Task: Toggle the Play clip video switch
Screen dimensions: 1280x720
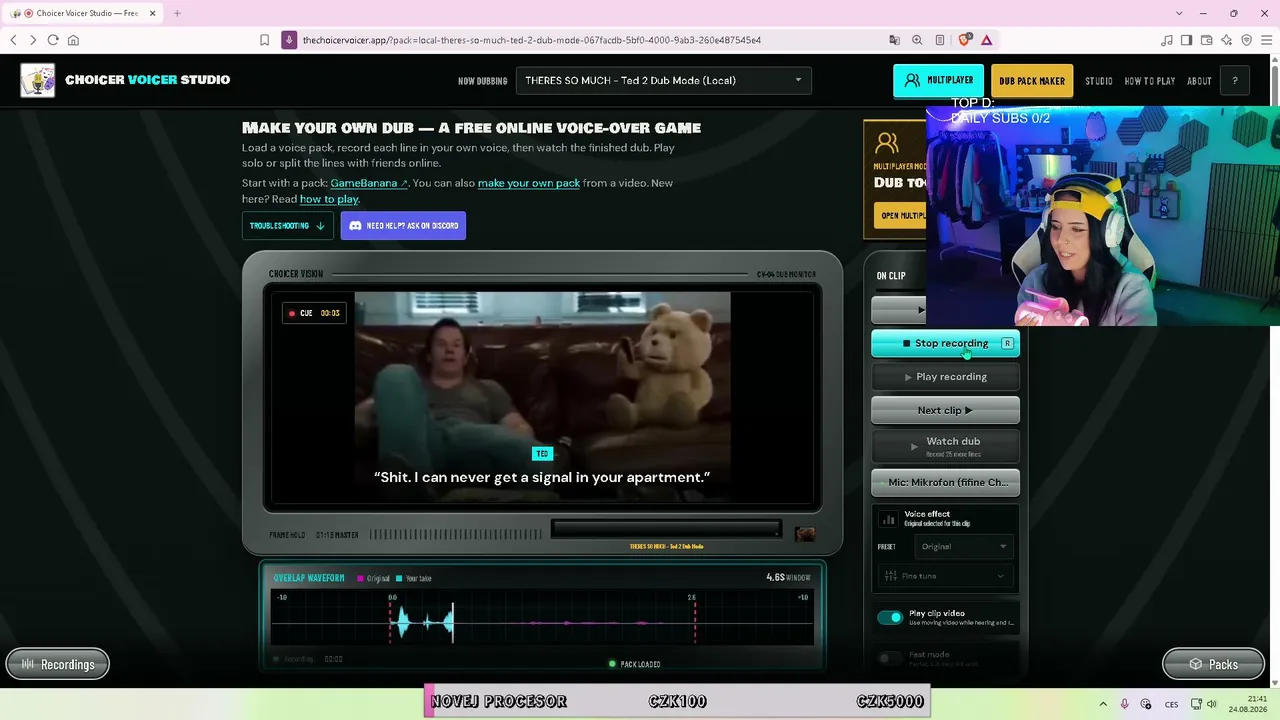Action: coord(889,617)
